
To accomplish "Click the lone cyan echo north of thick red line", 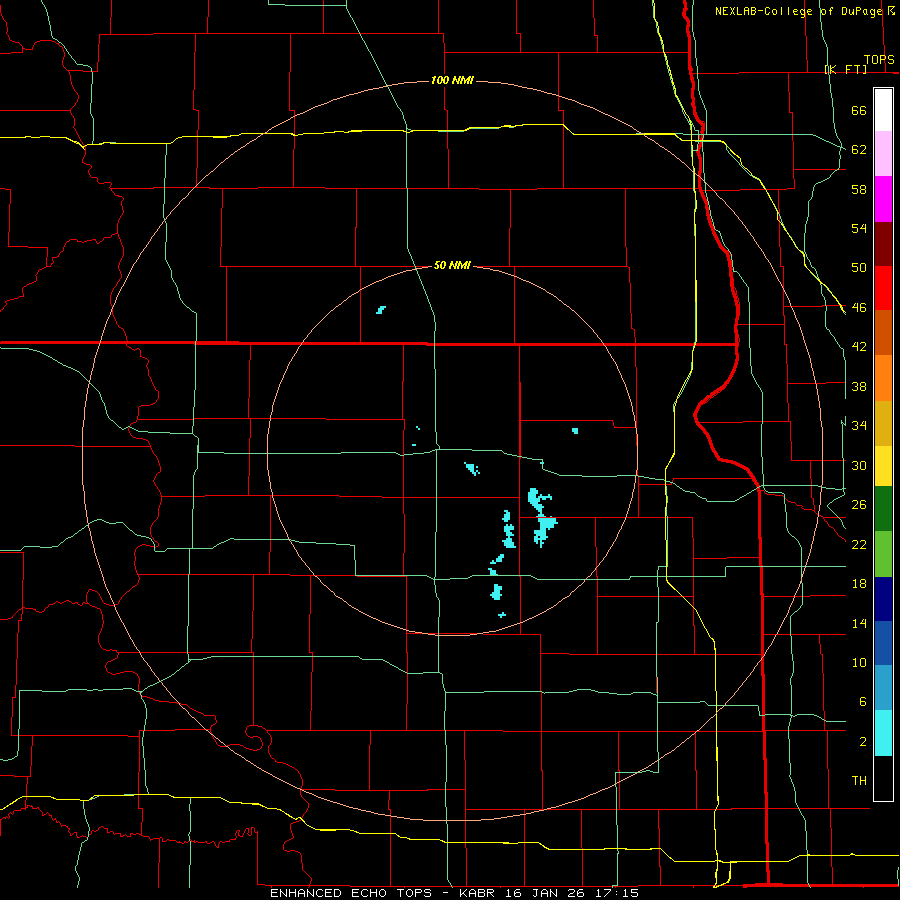I will [381, 310].
